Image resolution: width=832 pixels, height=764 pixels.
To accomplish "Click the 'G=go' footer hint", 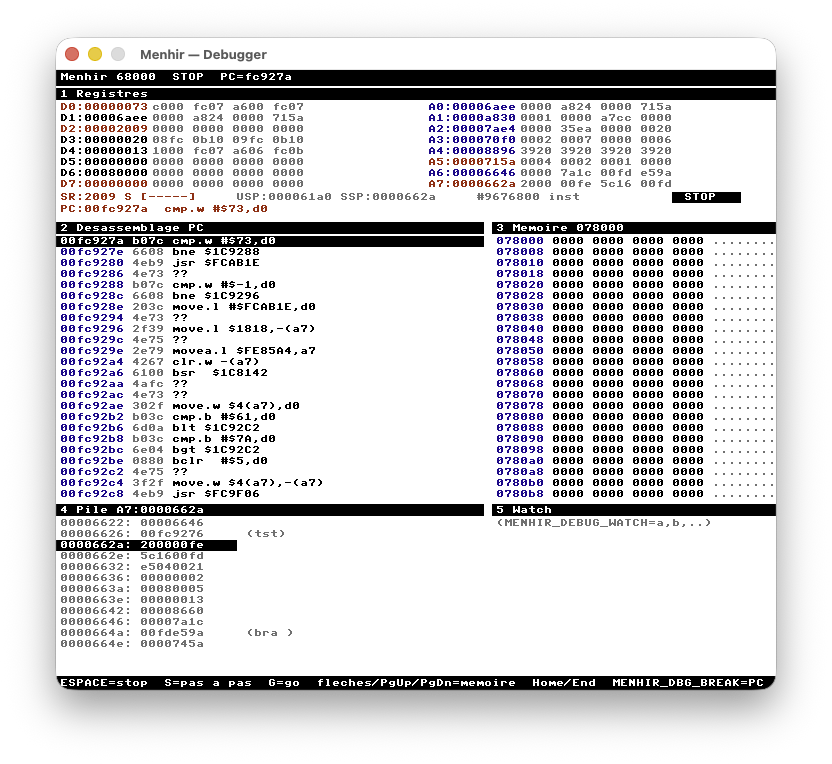I will coord(284,683).
